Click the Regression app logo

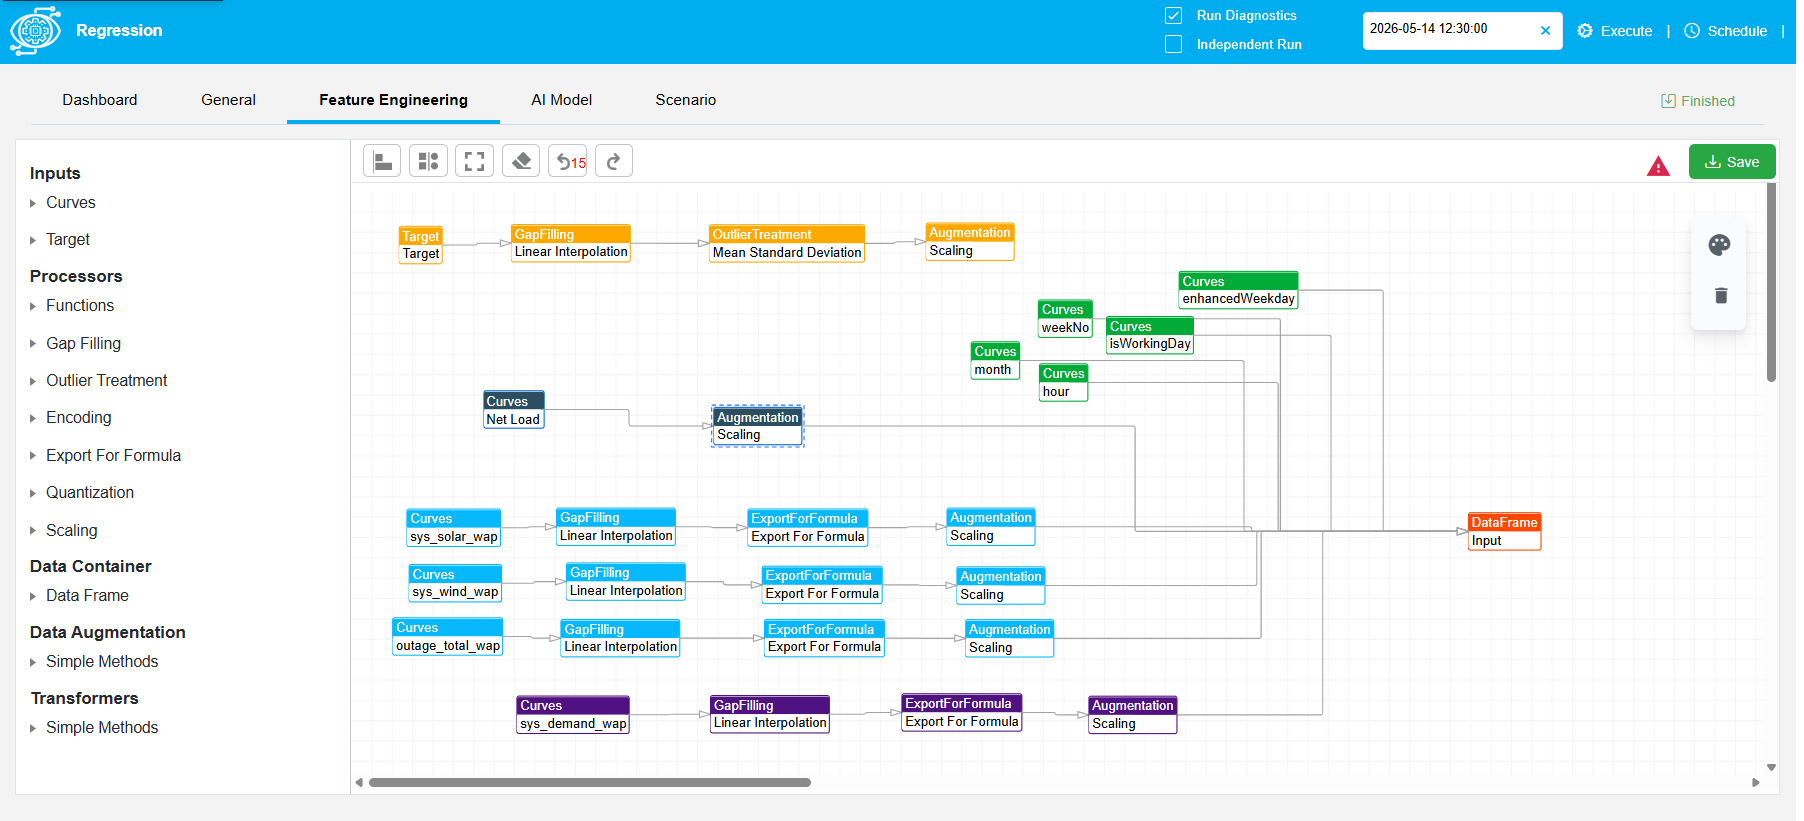[x=35, y=30]
